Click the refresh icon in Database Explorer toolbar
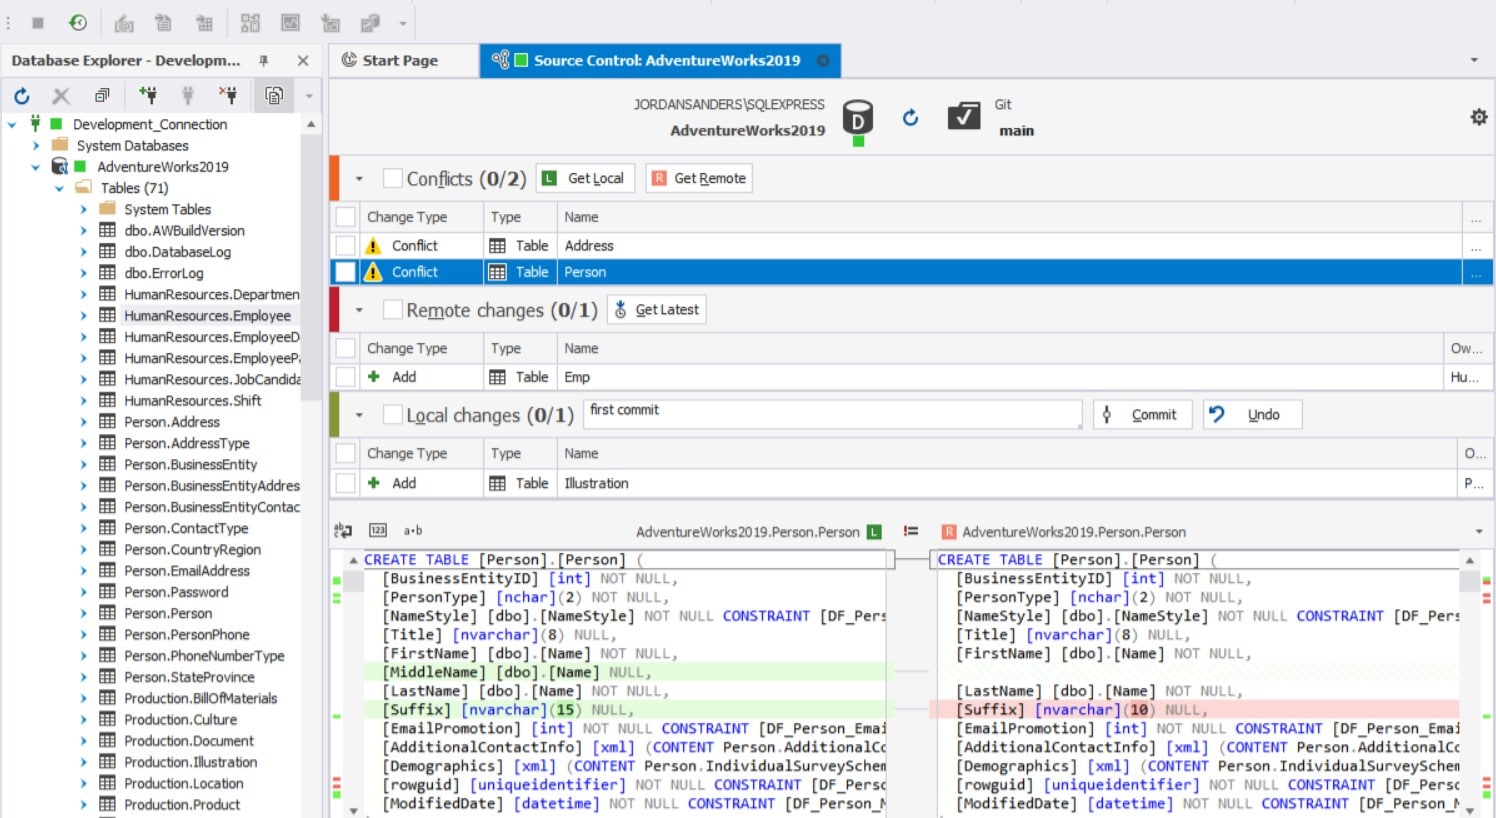 (22, 96)
